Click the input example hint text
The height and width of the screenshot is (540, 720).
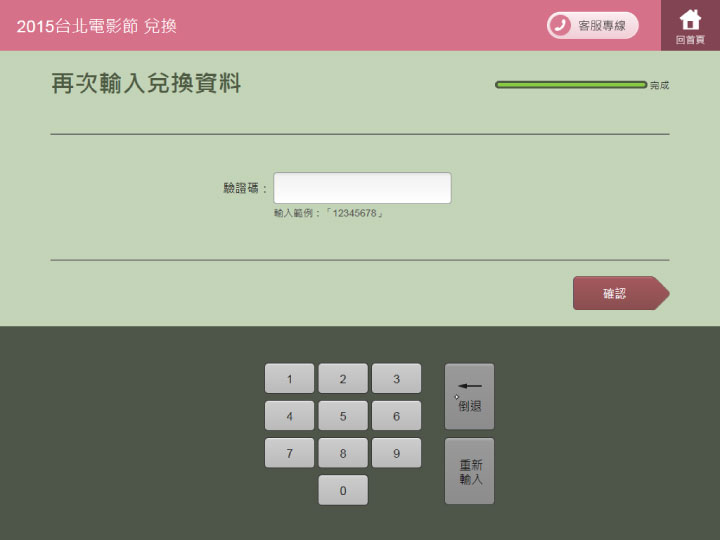(329, 214)
